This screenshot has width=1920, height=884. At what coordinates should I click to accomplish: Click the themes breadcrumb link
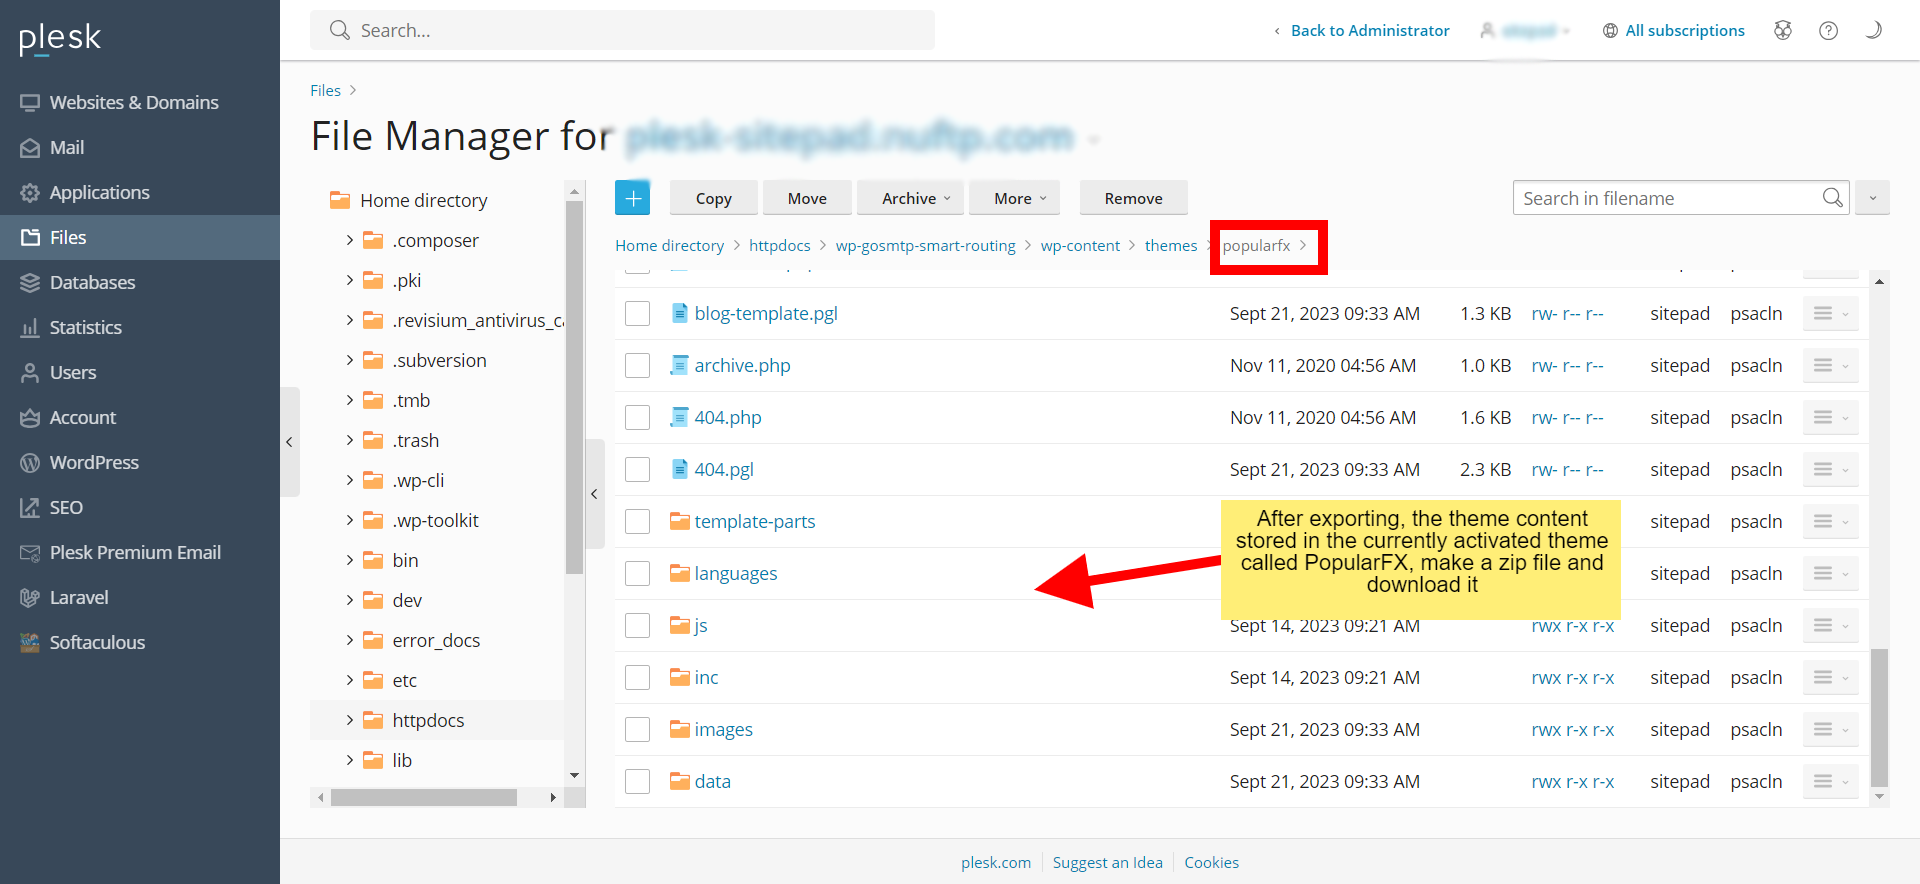pyautogui.click(x=1171, y=245)
